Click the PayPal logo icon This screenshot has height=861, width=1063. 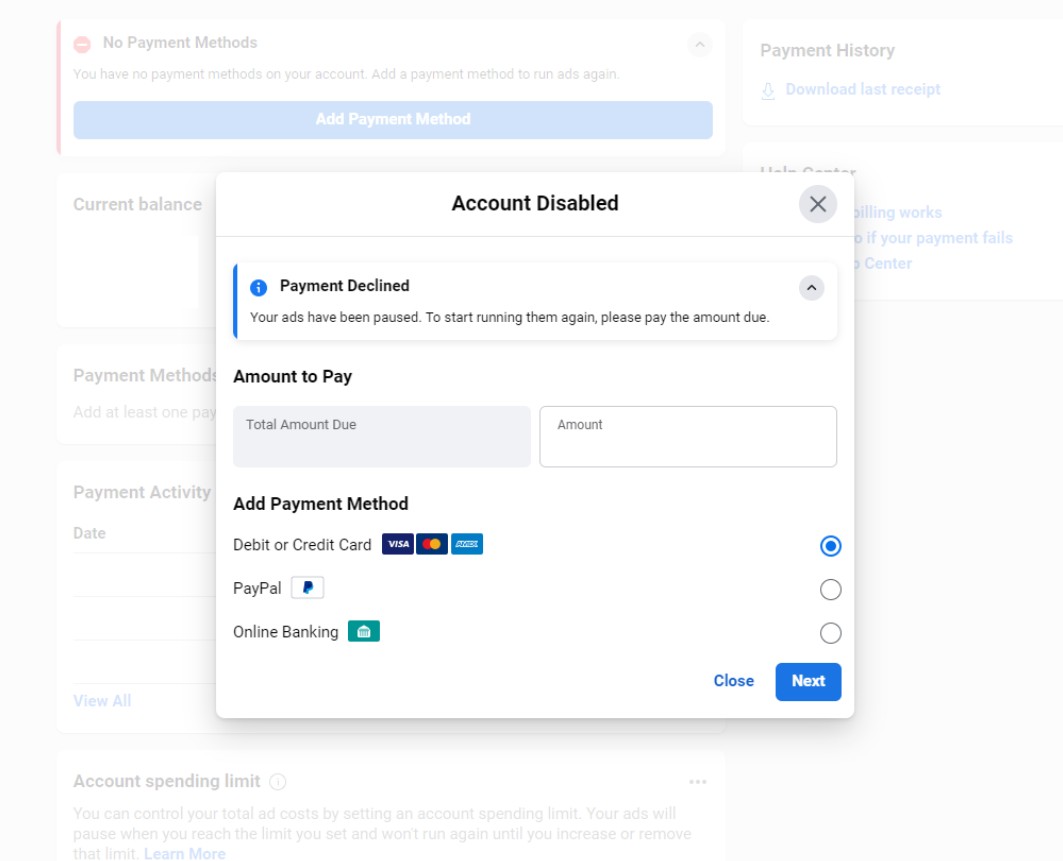tap(307, 588)
